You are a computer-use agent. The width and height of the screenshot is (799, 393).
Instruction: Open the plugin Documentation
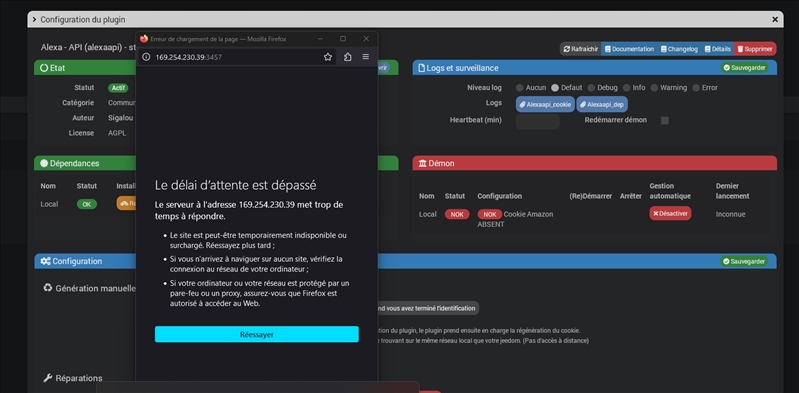tap(629, 49)
